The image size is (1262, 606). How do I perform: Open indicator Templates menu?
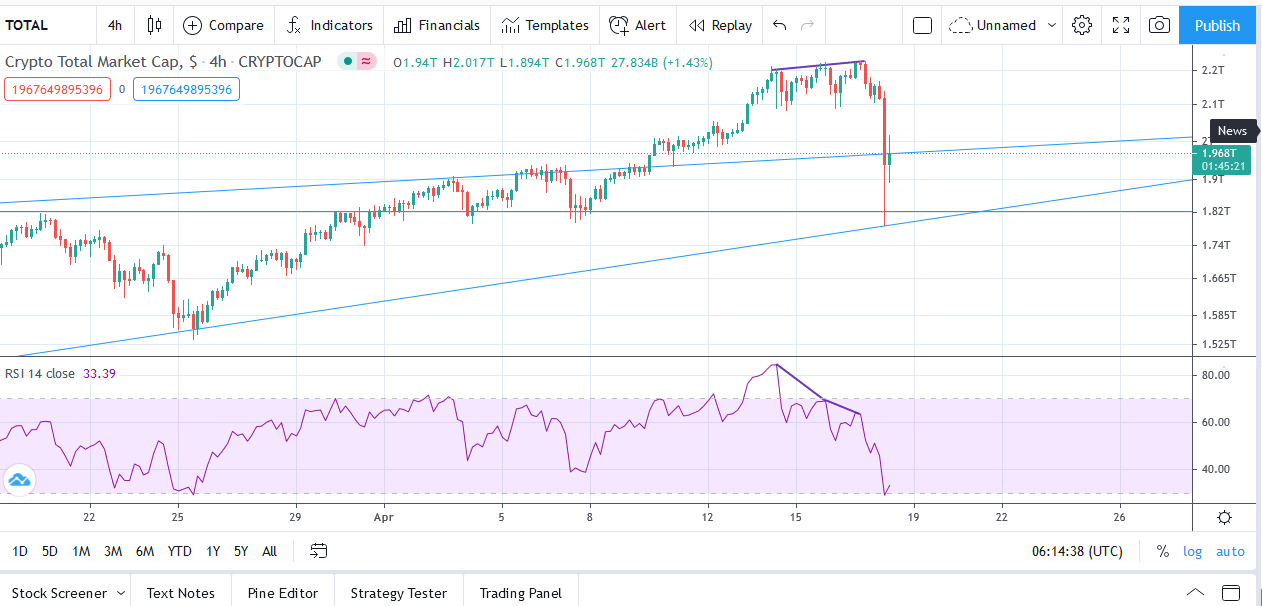point(545,25)
